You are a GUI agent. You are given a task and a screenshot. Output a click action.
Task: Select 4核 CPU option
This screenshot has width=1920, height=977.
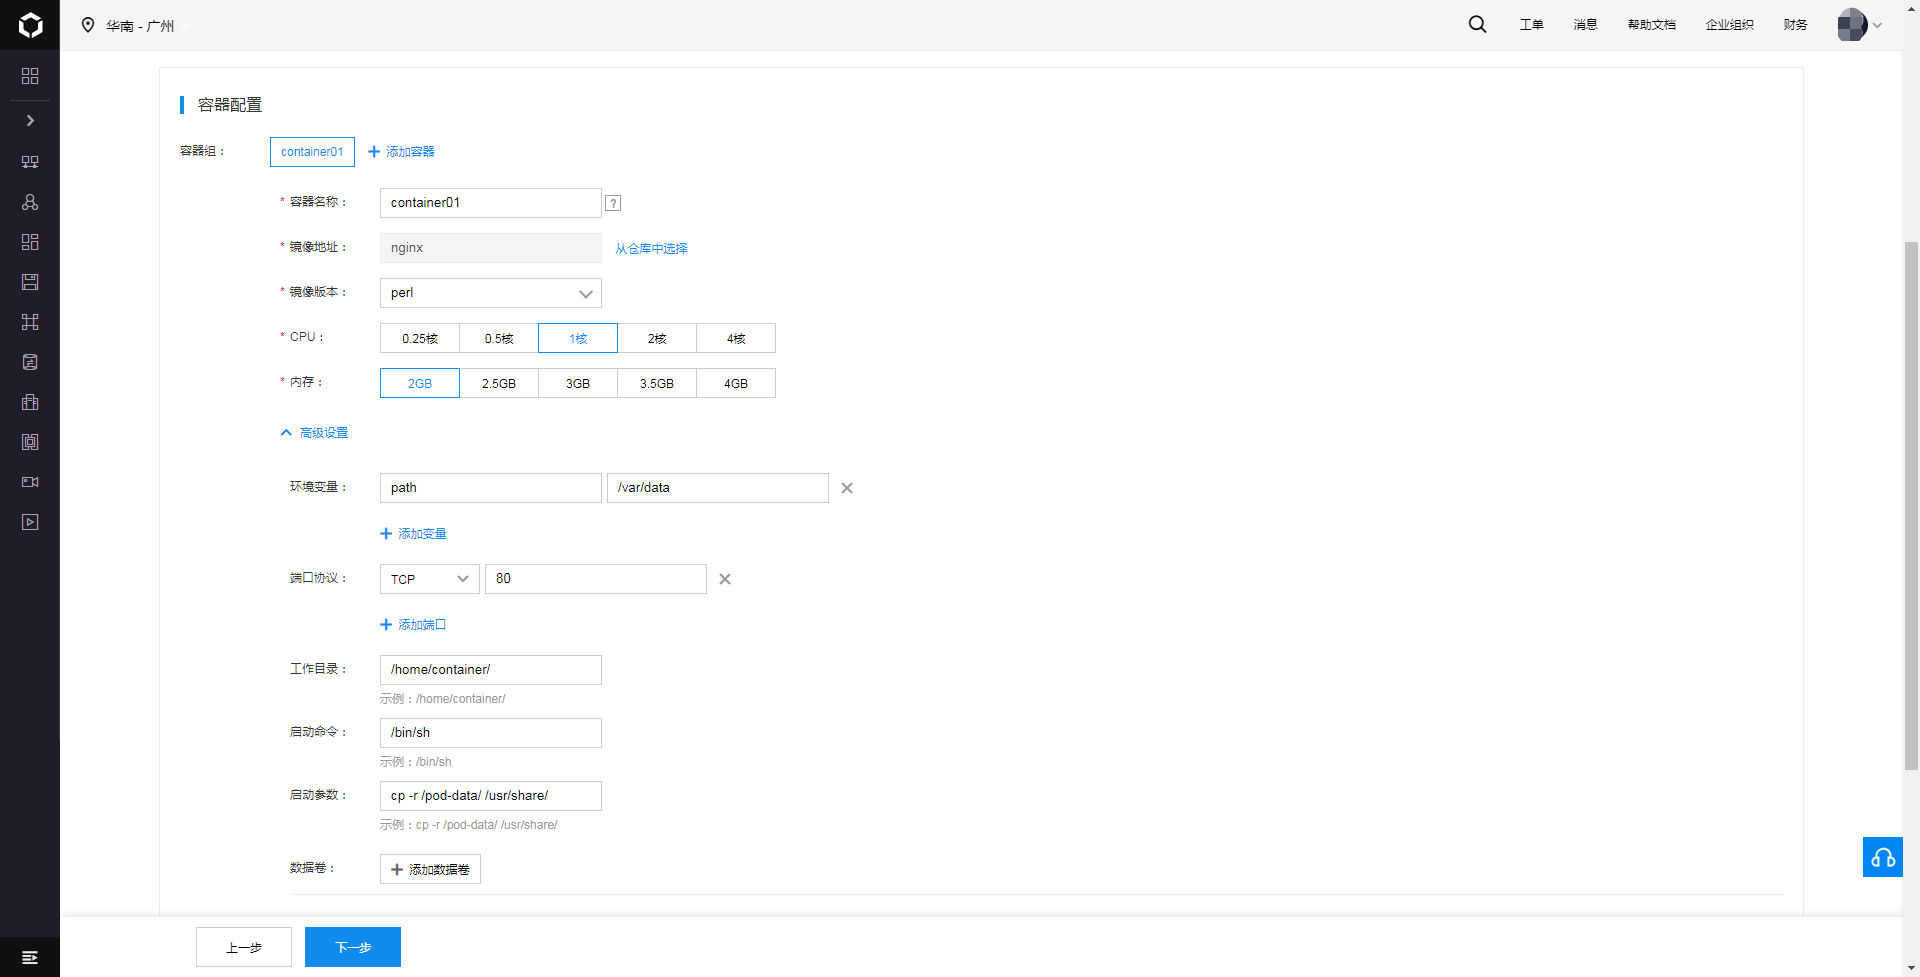click(x=736, y=338)
